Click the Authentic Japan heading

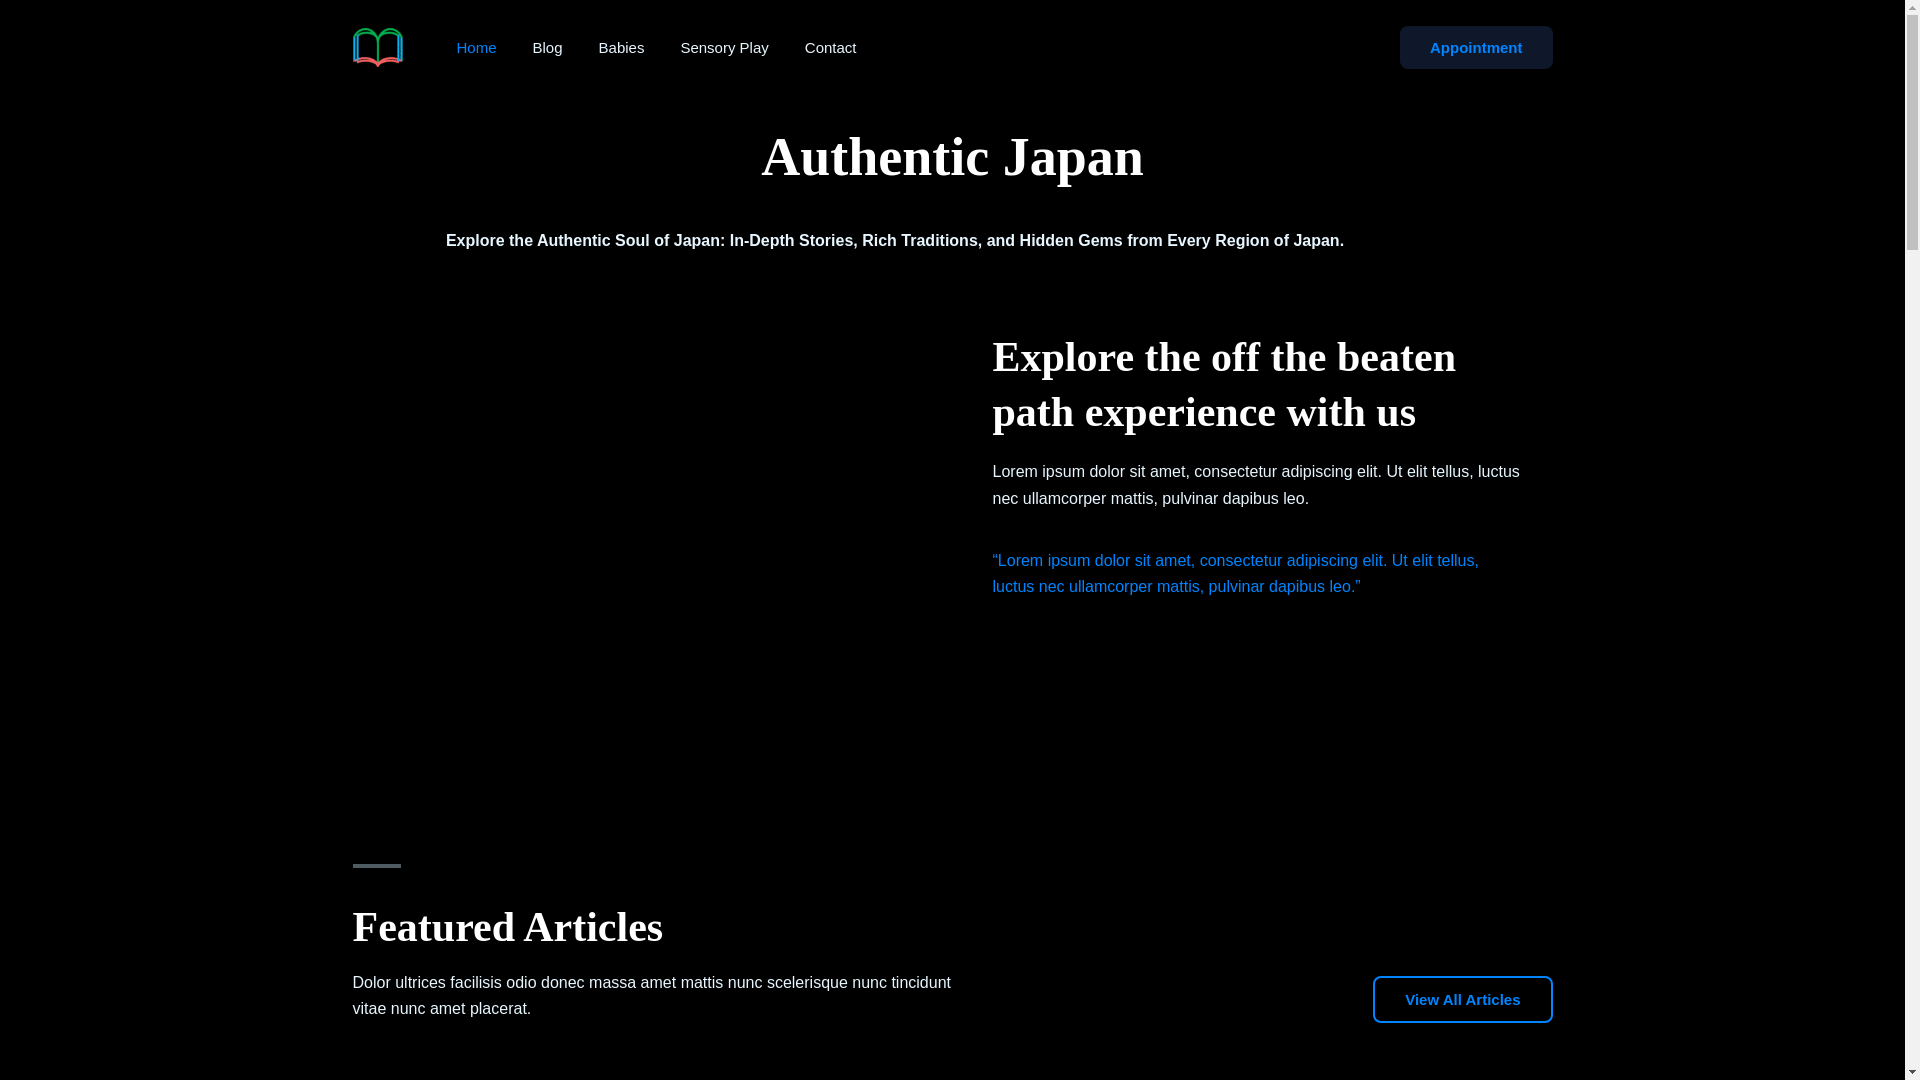(952, 157)
